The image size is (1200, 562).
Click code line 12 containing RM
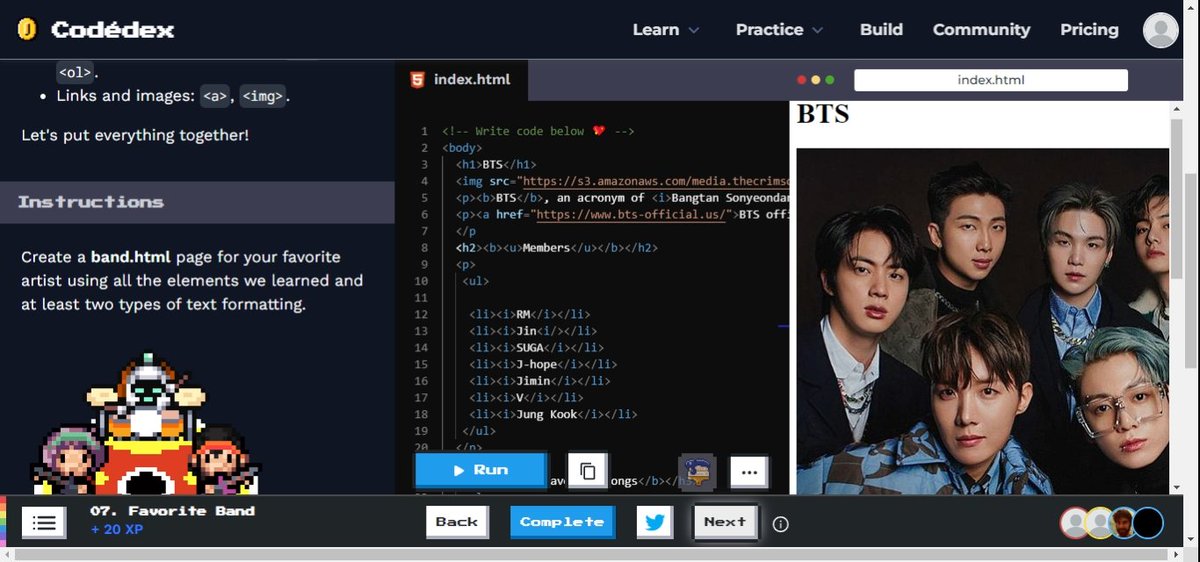[x=530, y=315]
